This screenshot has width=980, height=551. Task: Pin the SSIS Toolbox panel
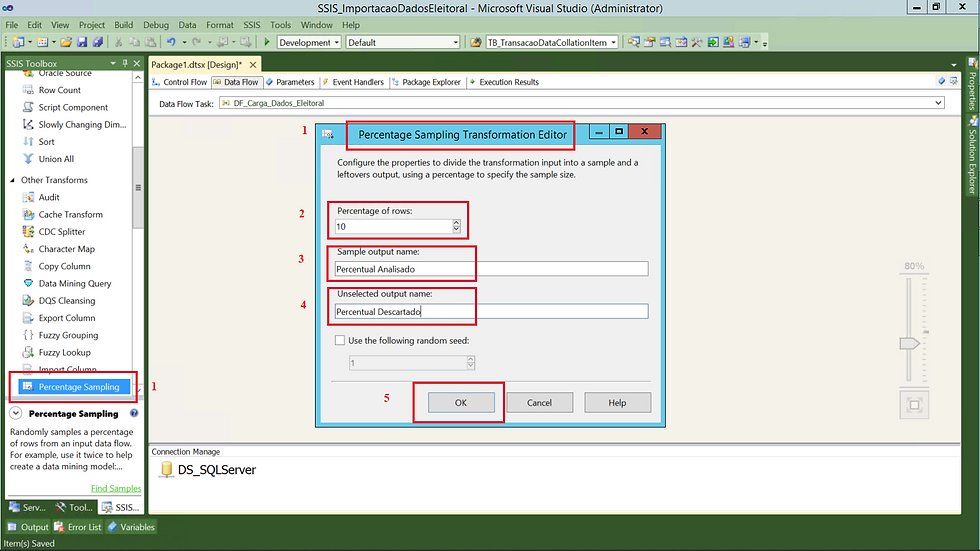point(125,63)
